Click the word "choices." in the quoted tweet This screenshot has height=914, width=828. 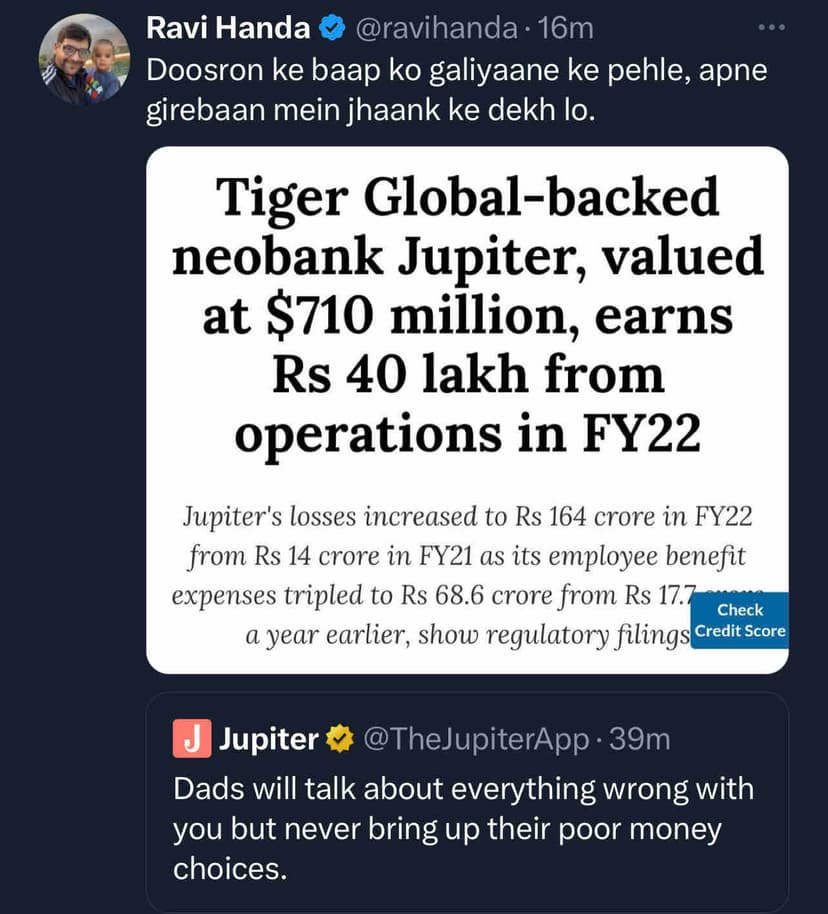click(x=230, y=868)
